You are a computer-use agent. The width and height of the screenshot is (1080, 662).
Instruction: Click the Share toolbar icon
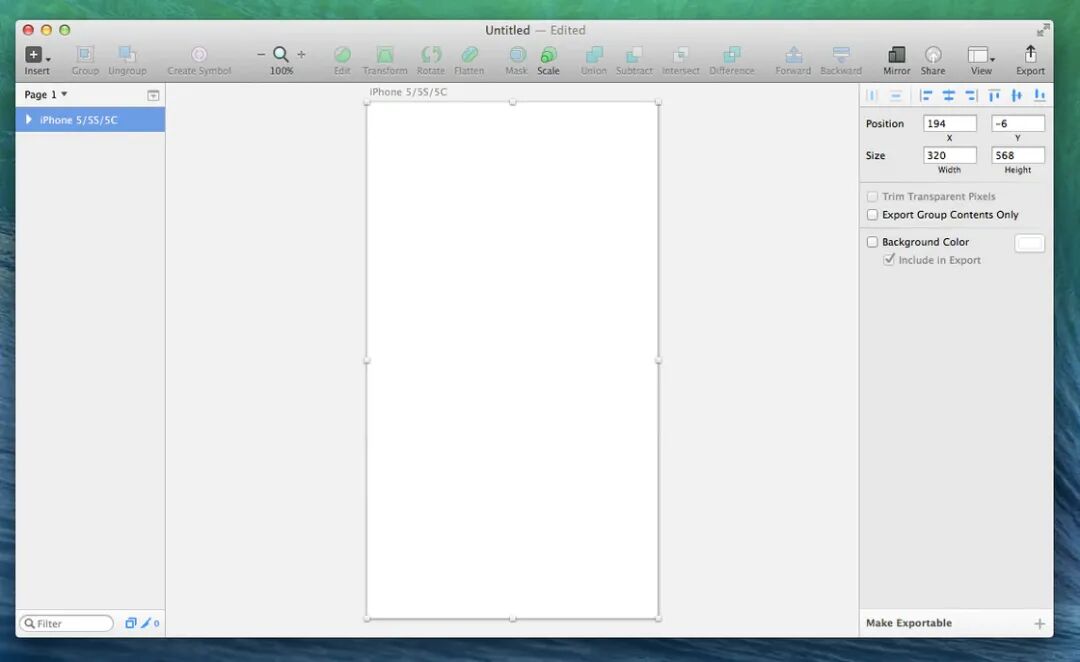point(933,54)
